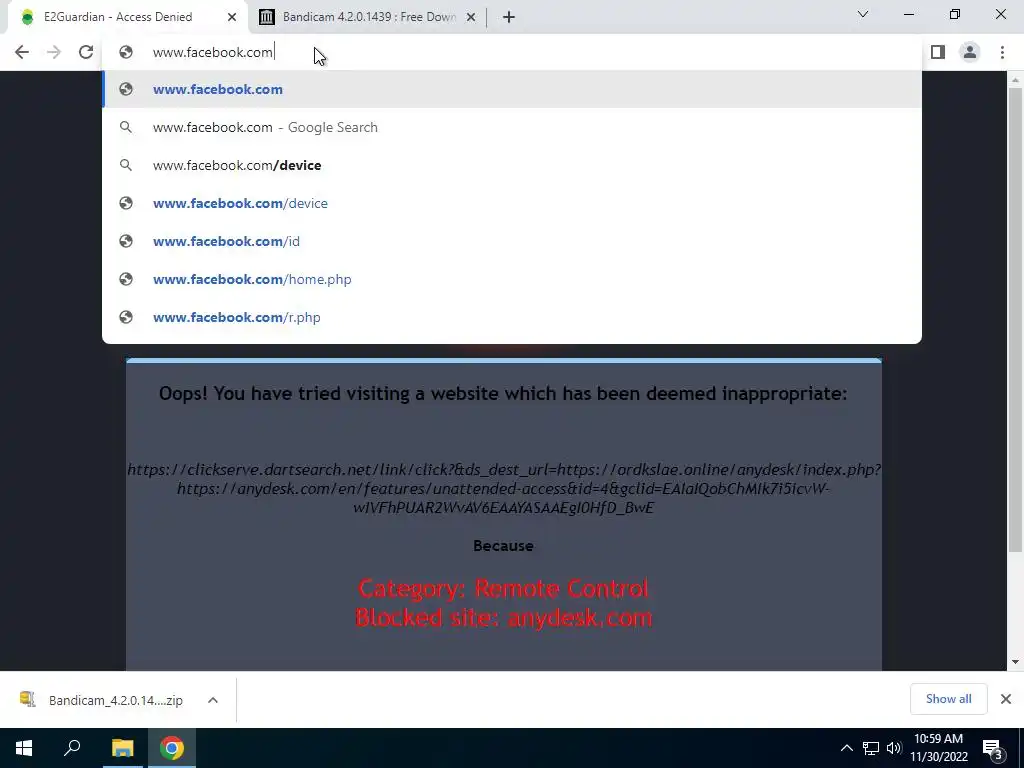Click the 'Oops! You have tried visiting' heading
Image resolution: width=1024 pixels, height=768 pixels.
tap(503, 394)
